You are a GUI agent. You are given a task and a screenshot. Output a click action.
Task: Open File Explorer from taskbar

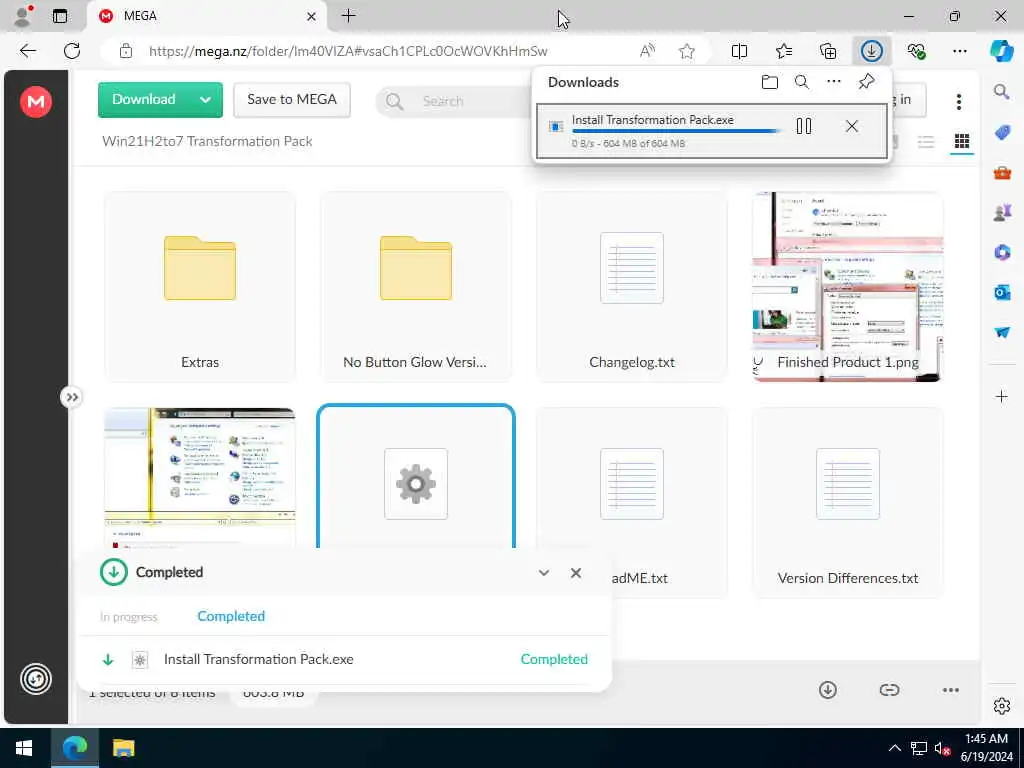[x=123, y=748]
